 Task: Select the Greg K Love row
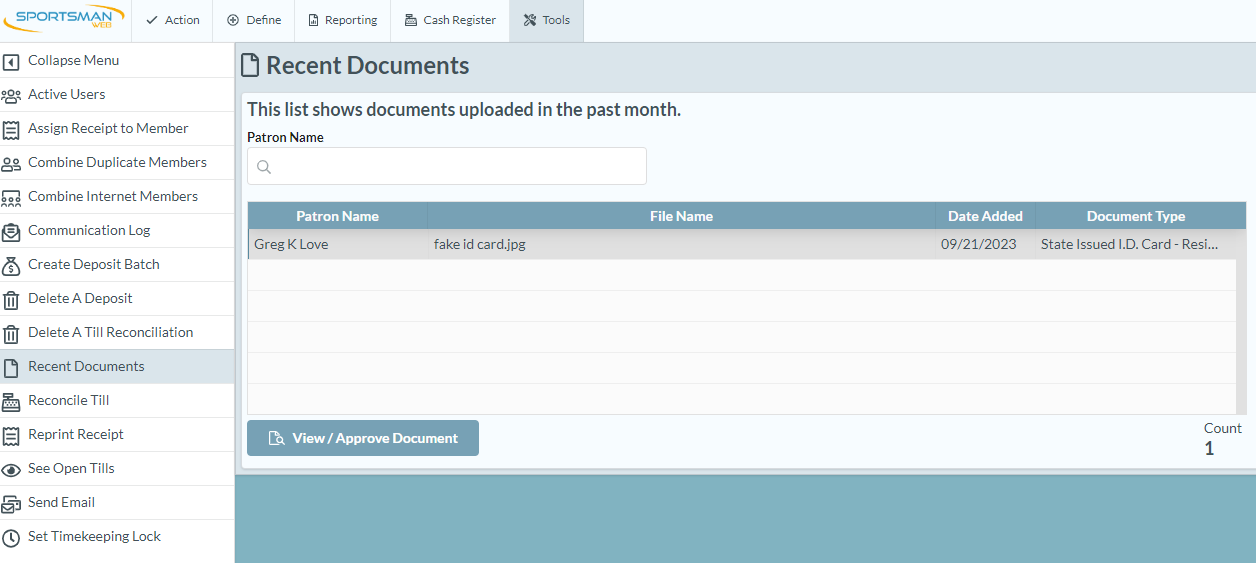(x=742, y=245)
